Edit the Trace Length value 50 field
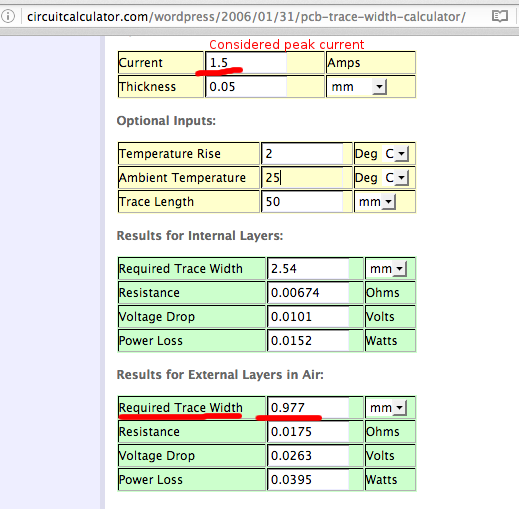 tap(302, 201)
